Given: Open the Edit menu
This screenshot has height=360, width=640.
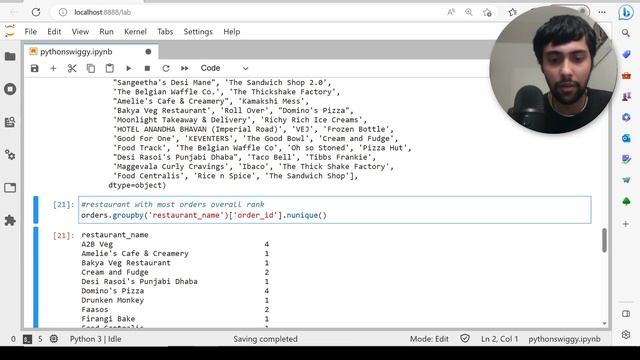Looking at the screenshot, I should pyautogui.click(x=54, y=32).
